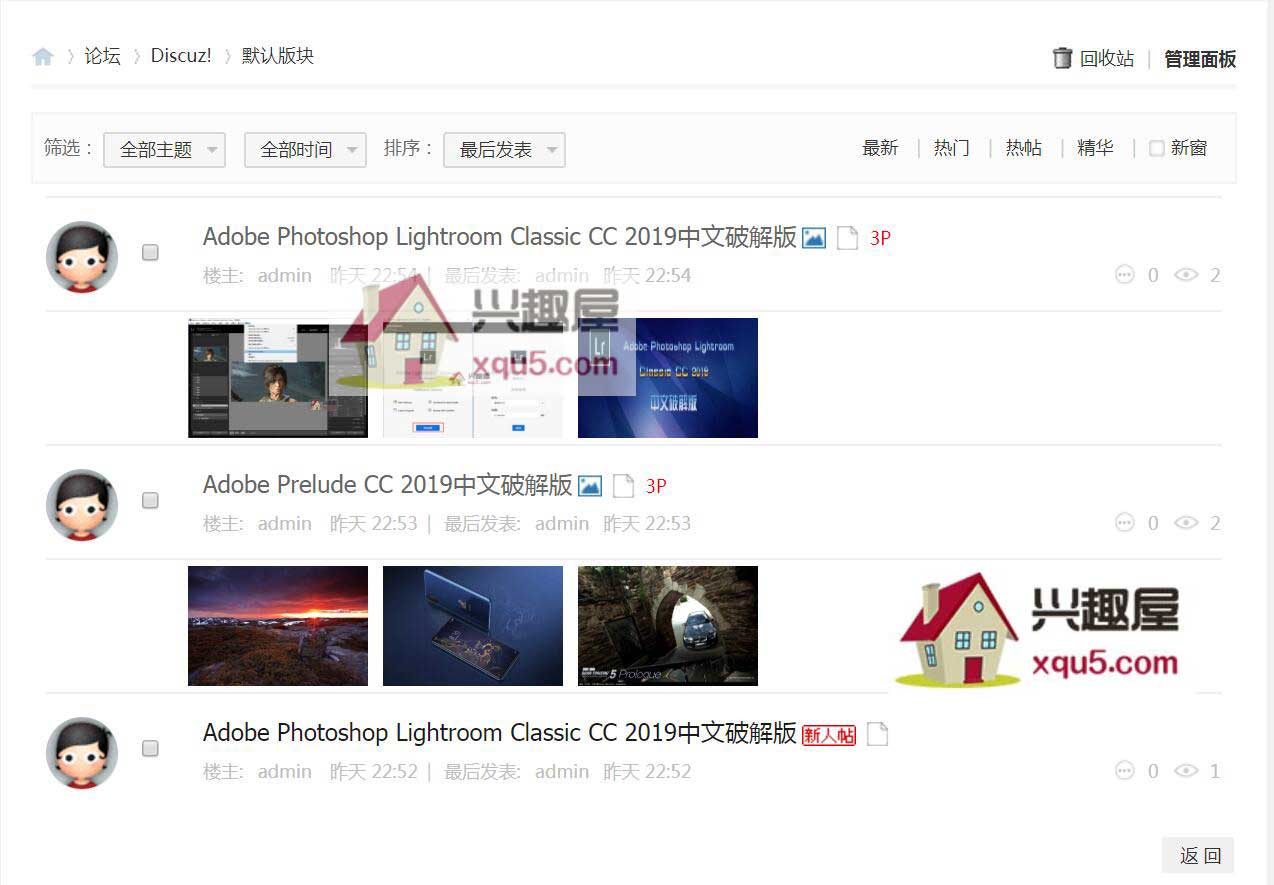
Task: Click the red 3P label on the Lightroom thread
Action: pyautogui.click(x=880, y=239)
